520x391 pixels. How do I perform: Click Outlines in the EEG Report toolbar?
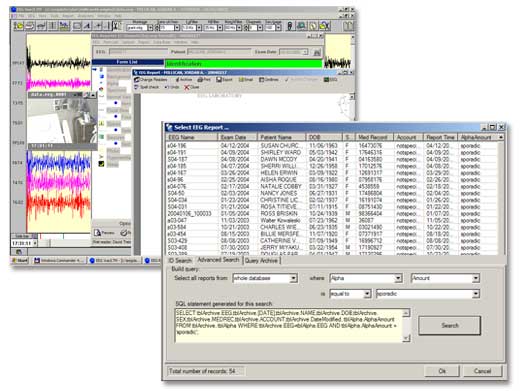pyautogui.click(x=269, y=80)
